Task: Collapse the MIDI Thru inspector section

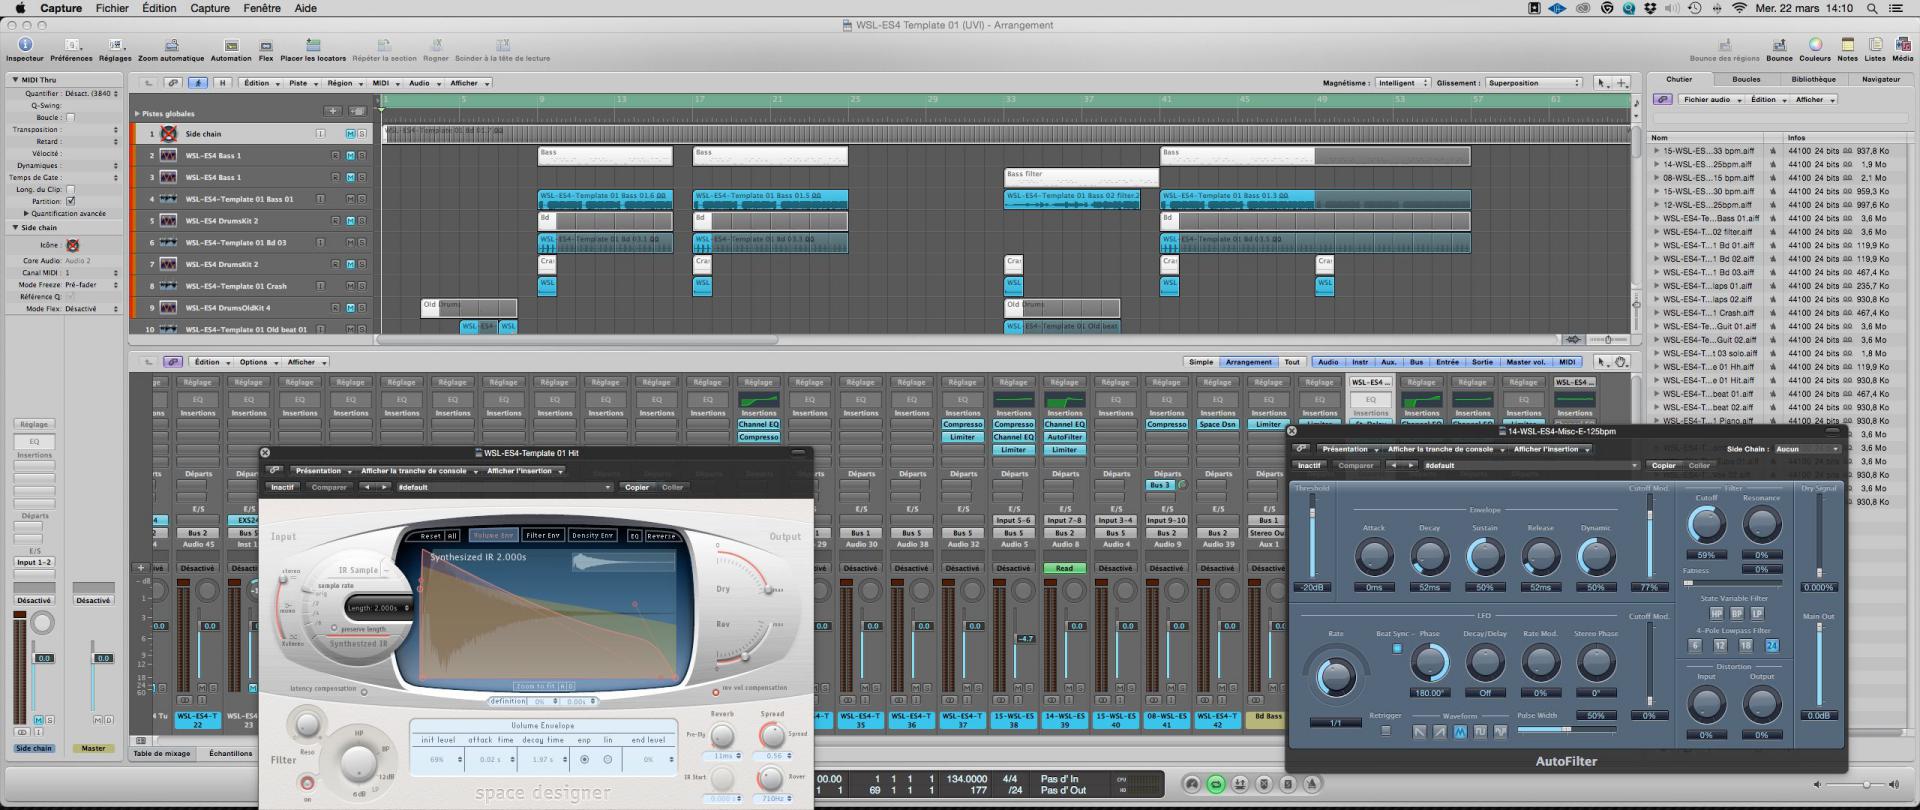Action: tap(15, 79)
